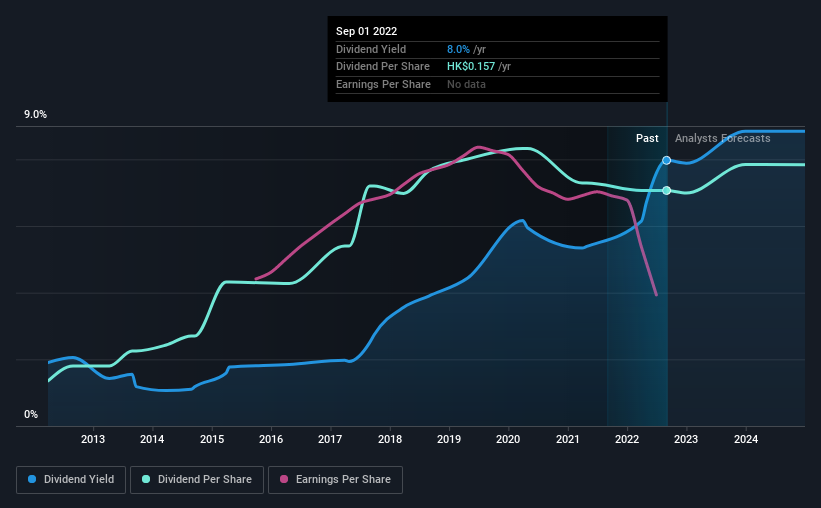The height and width of the screenshot is (508, 821).
Task: Click the pink Earnings Per Share legend dot
Action: coord(284,480)
